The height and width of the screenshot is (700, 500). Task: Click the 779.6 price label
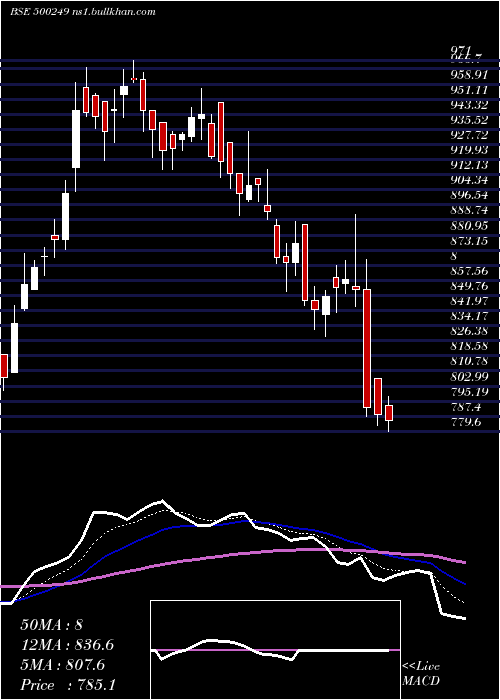pyautogui.click(x=466, y=422)
